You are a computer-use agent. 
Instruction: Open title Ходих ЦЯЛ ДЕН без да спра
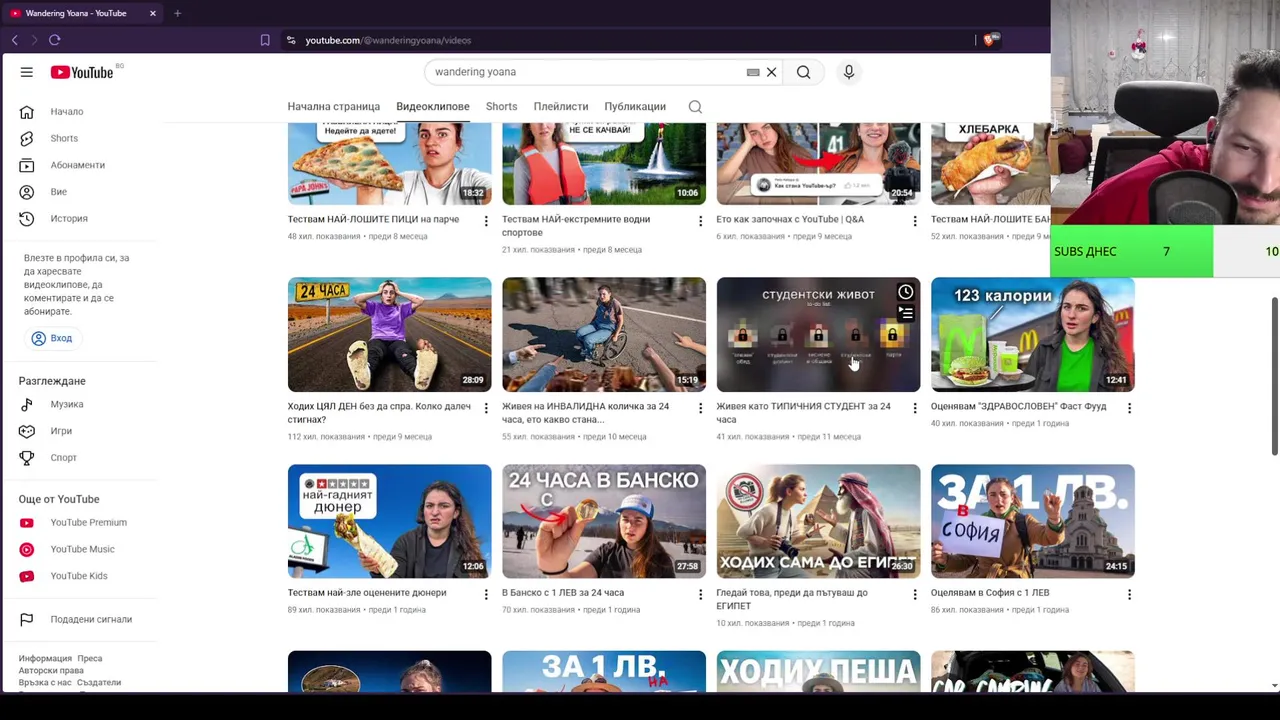(x=379, y=413)
